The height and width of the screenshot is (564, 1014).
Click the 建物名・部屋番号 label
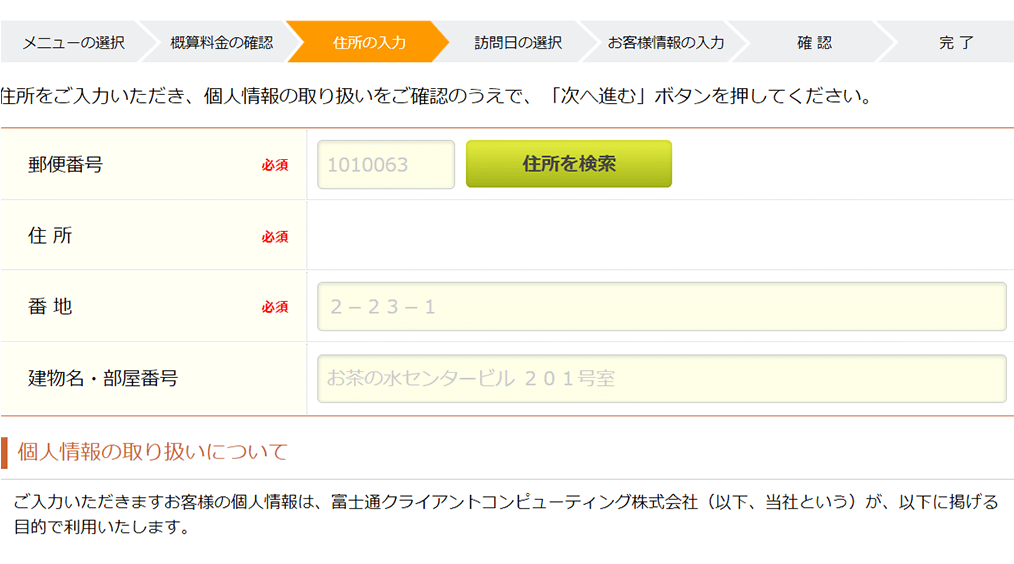coord(103,379)
